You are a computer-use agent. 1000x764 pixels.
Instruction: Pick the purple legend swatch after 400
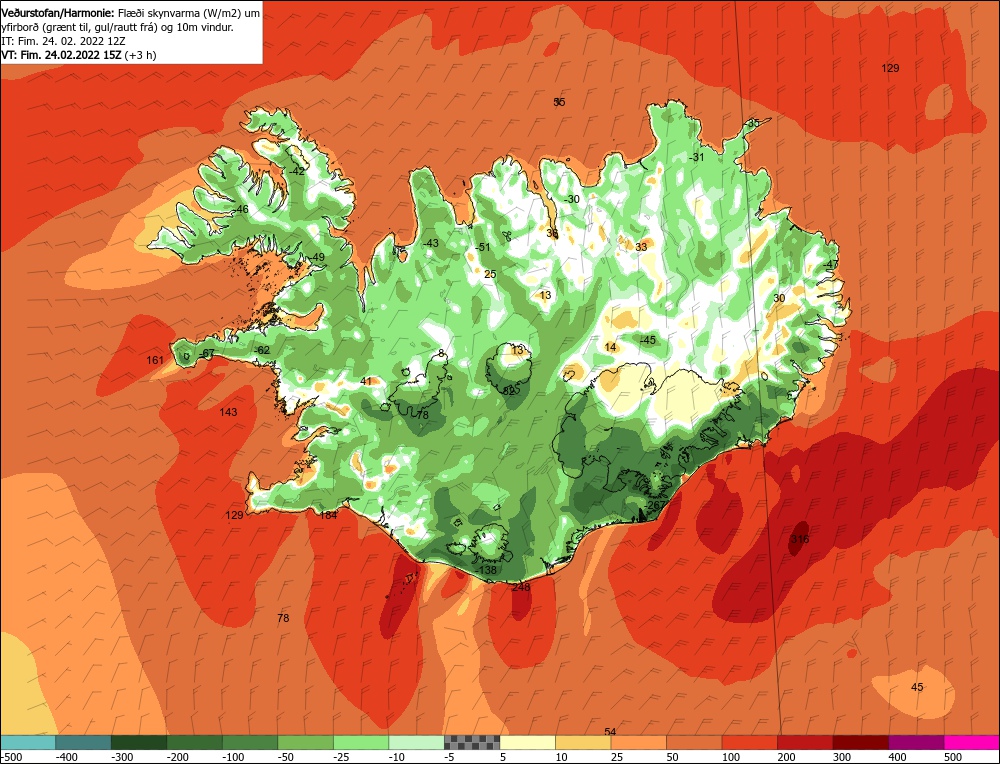click(x=916, y=742)
